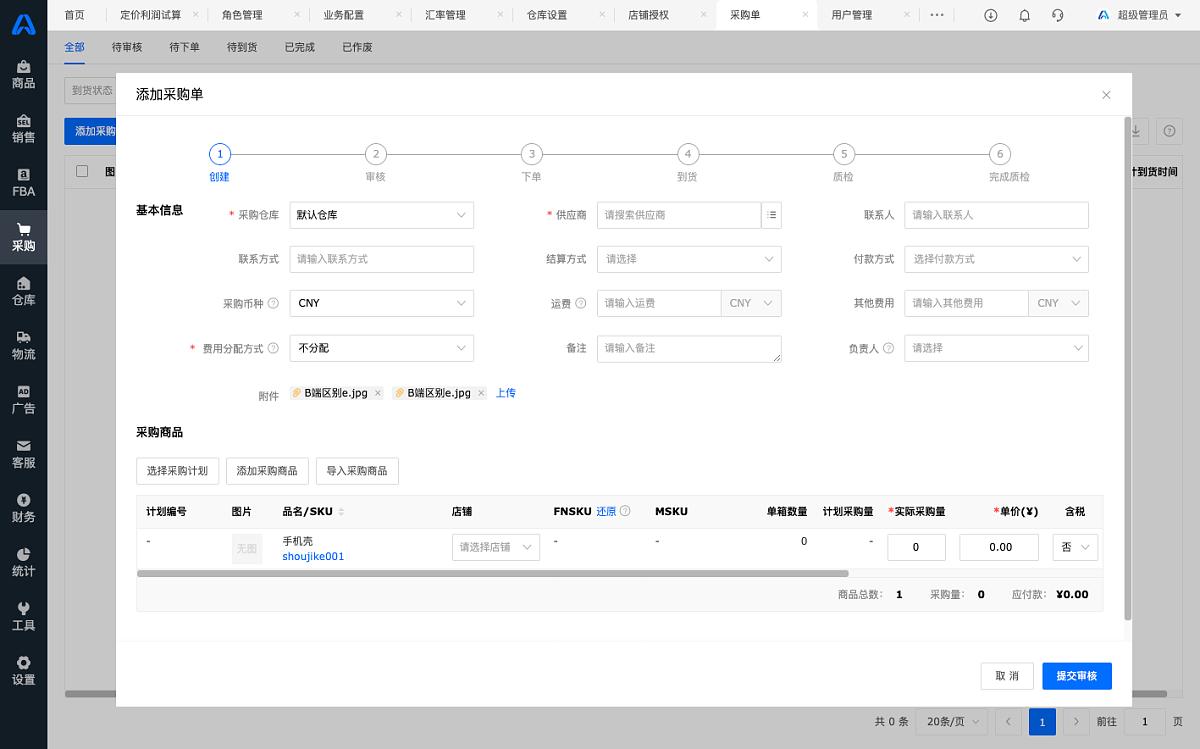Image resolution: width=1200 pixels, height=749 pixels.
Task: Click the 备注 input field
Action: coord(688,348)
